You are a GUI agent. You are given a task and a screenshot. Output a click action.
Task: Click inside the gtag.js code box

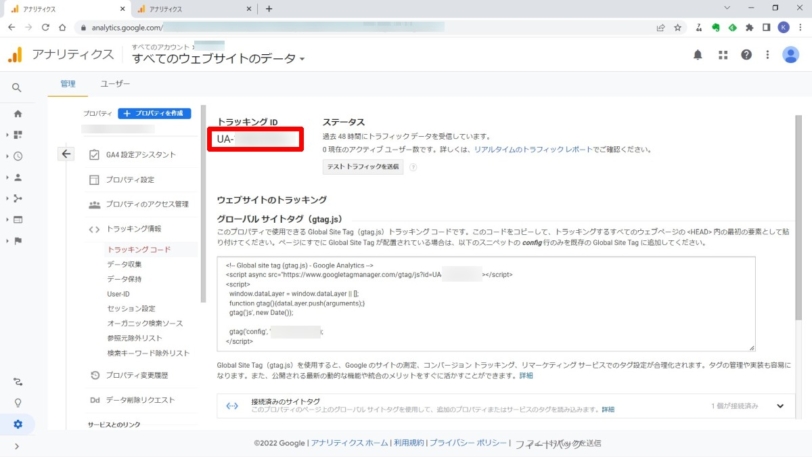pos(486,304)
